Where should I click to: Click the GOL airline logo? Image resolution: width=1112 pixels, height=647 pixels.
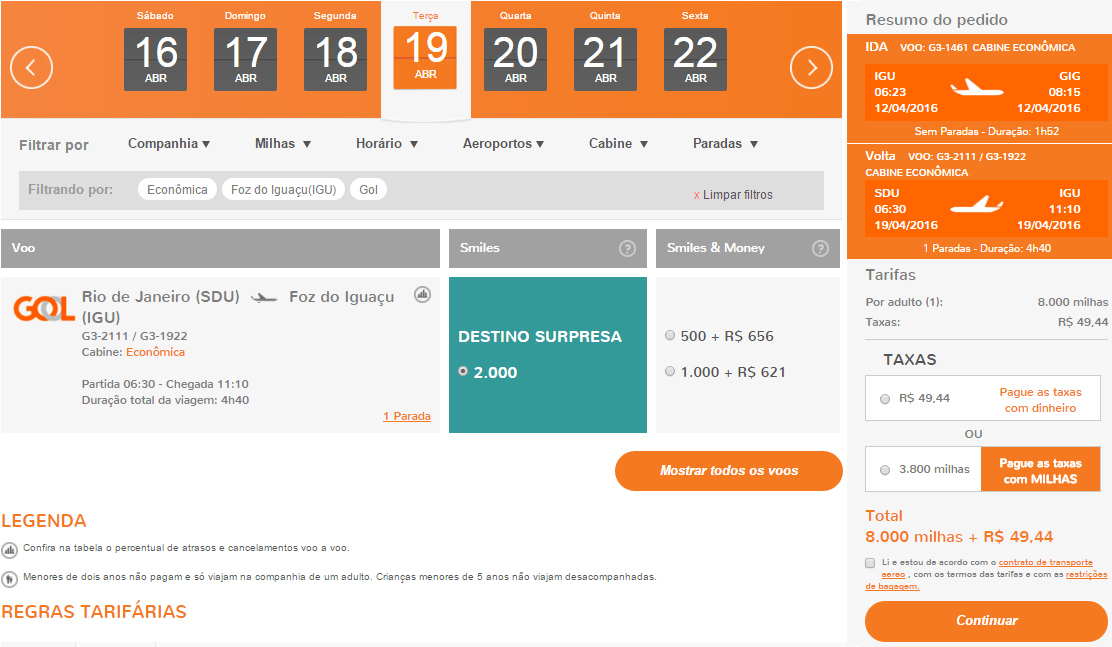pyautogui.click(x=44, y=309)
